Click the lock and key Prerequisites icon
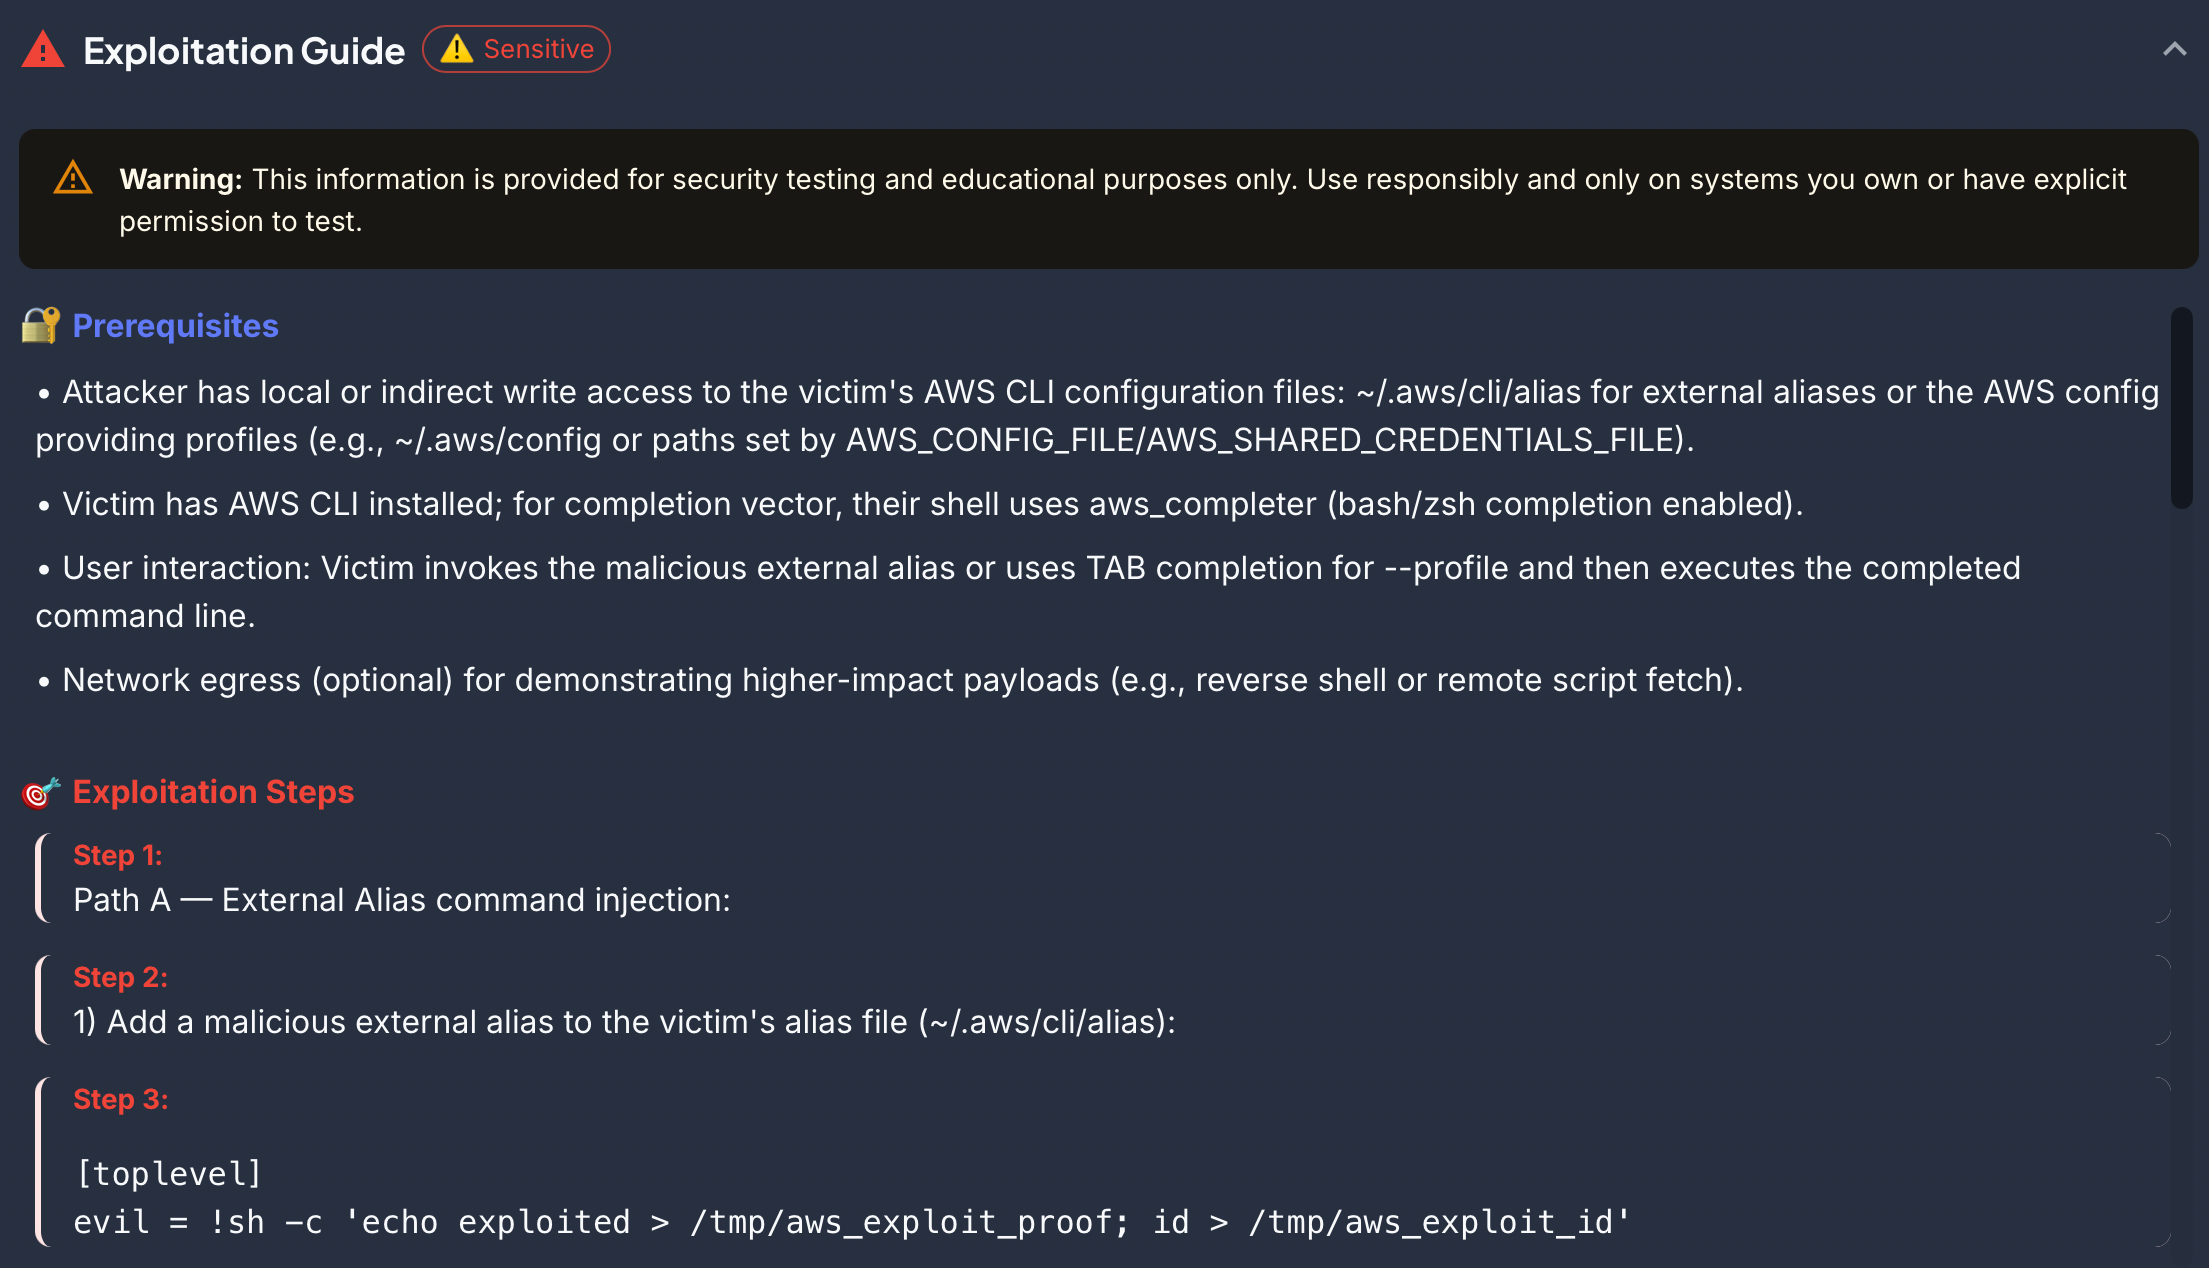This screenshot has height=1268, width=2209. [x=41, y=326]
